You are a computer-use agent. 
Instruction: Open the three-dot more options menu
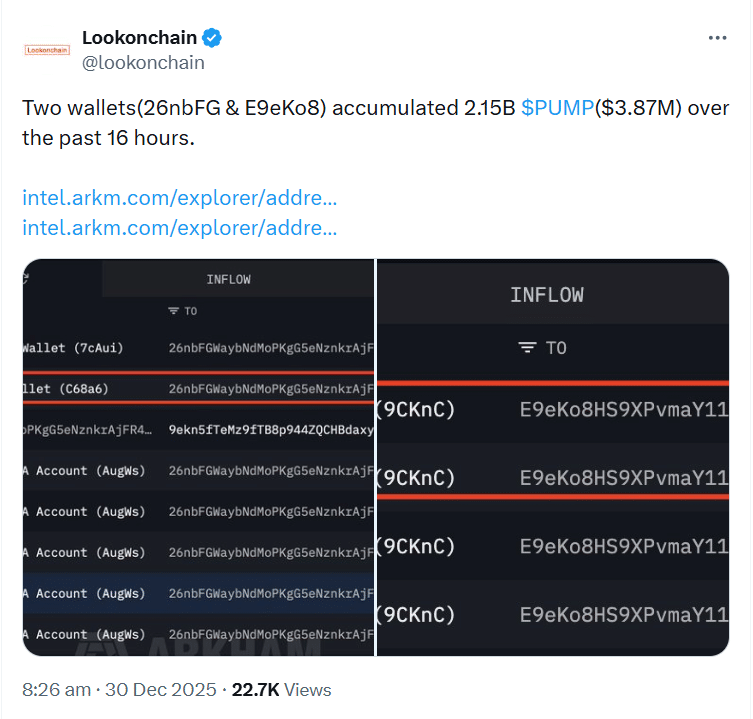click(717, 38)
